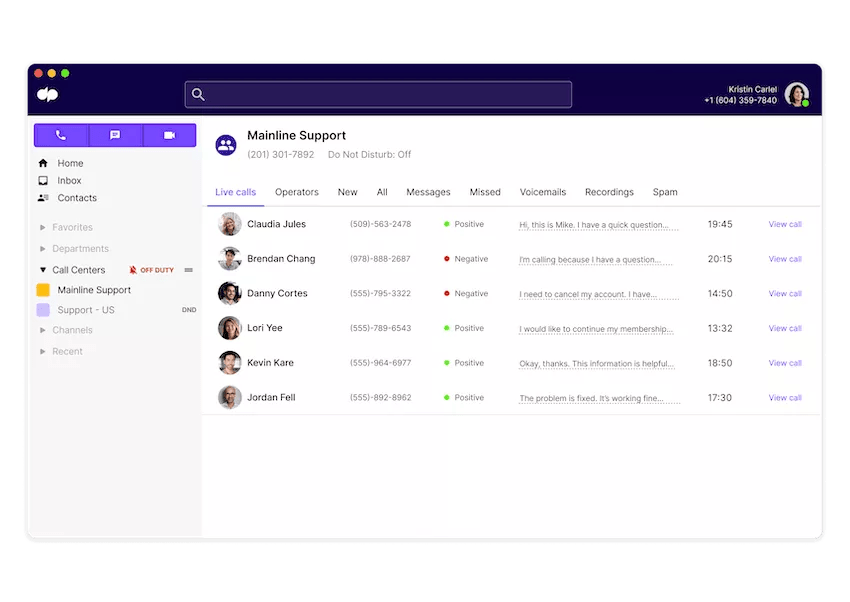The image size is (850, 602).
Task: View call for Jordan Fell
Action: (785, 397)
